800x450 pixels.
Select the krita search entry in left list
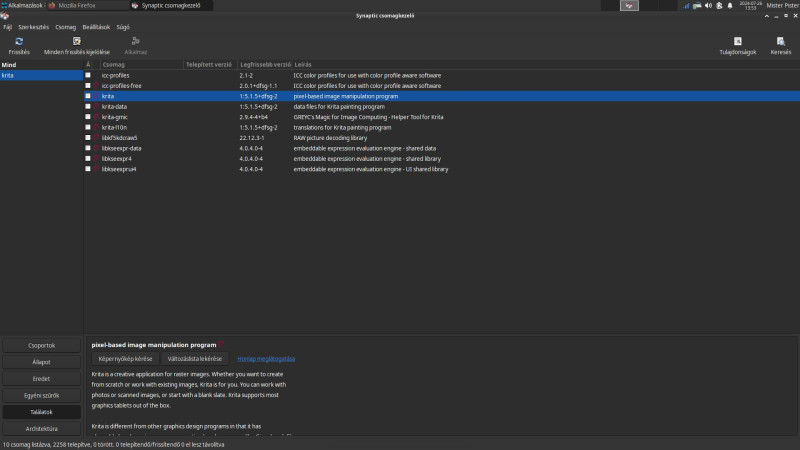(41, 75)
